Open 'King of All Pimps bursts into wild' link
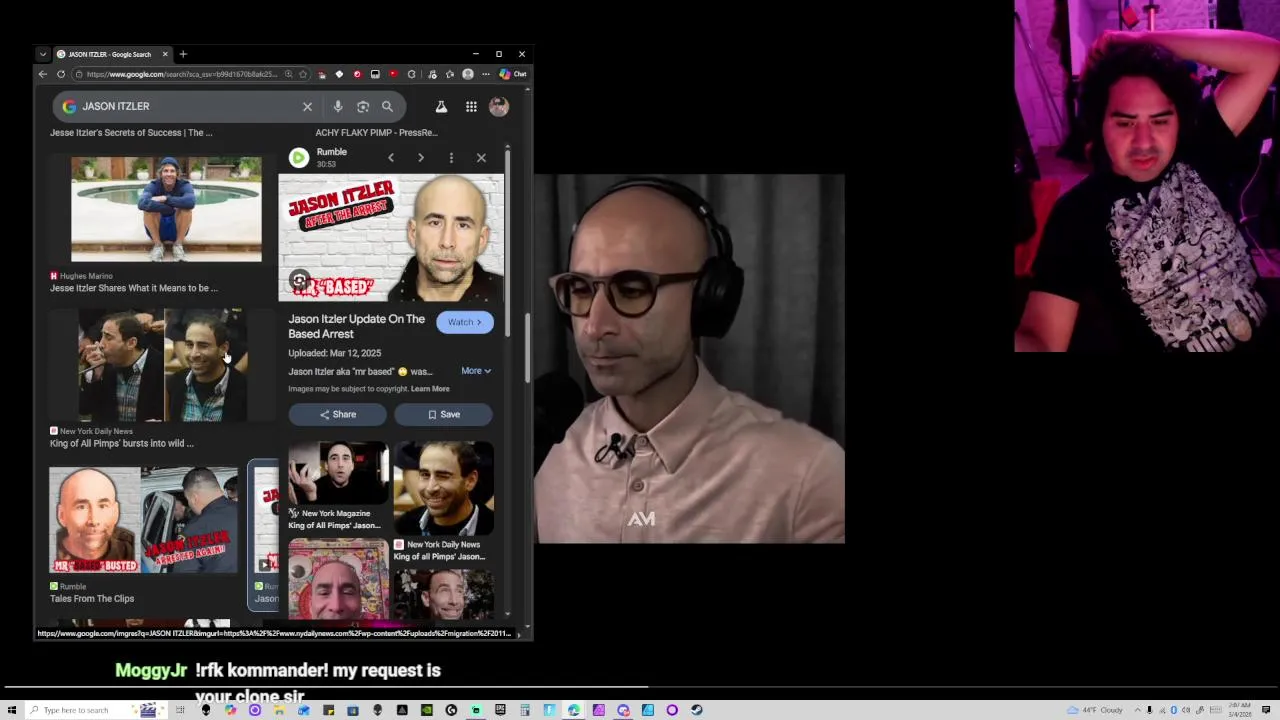 click(122, 443)
